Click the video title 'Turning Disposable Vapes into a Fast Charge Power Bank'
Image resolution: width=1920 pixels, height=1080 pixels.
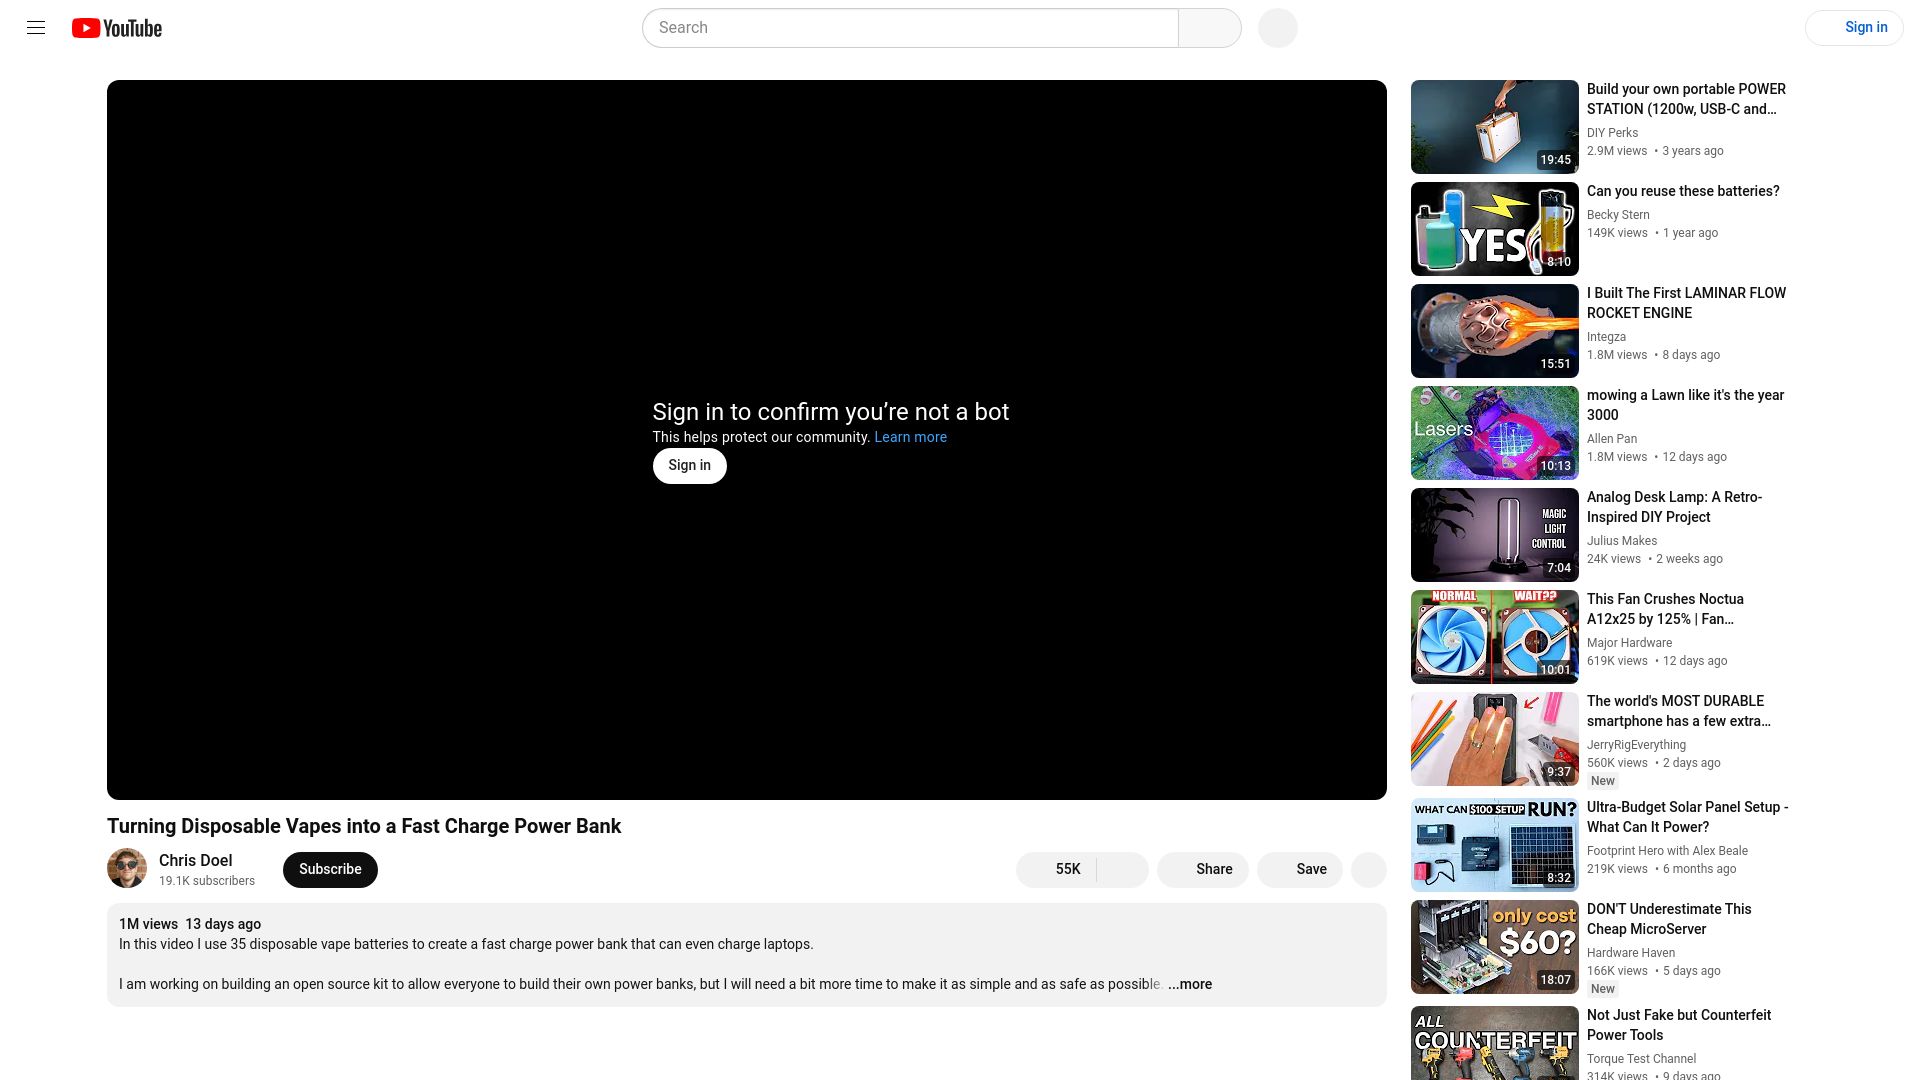pyautogui.click(x=364, y=826)
